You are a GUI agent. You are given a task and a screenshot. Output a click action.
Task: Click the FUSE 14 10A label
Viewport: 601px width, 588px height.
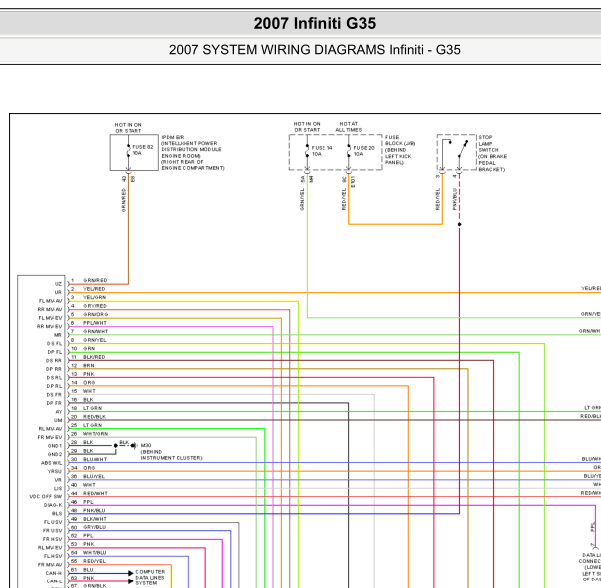click(x=322, y=151)
